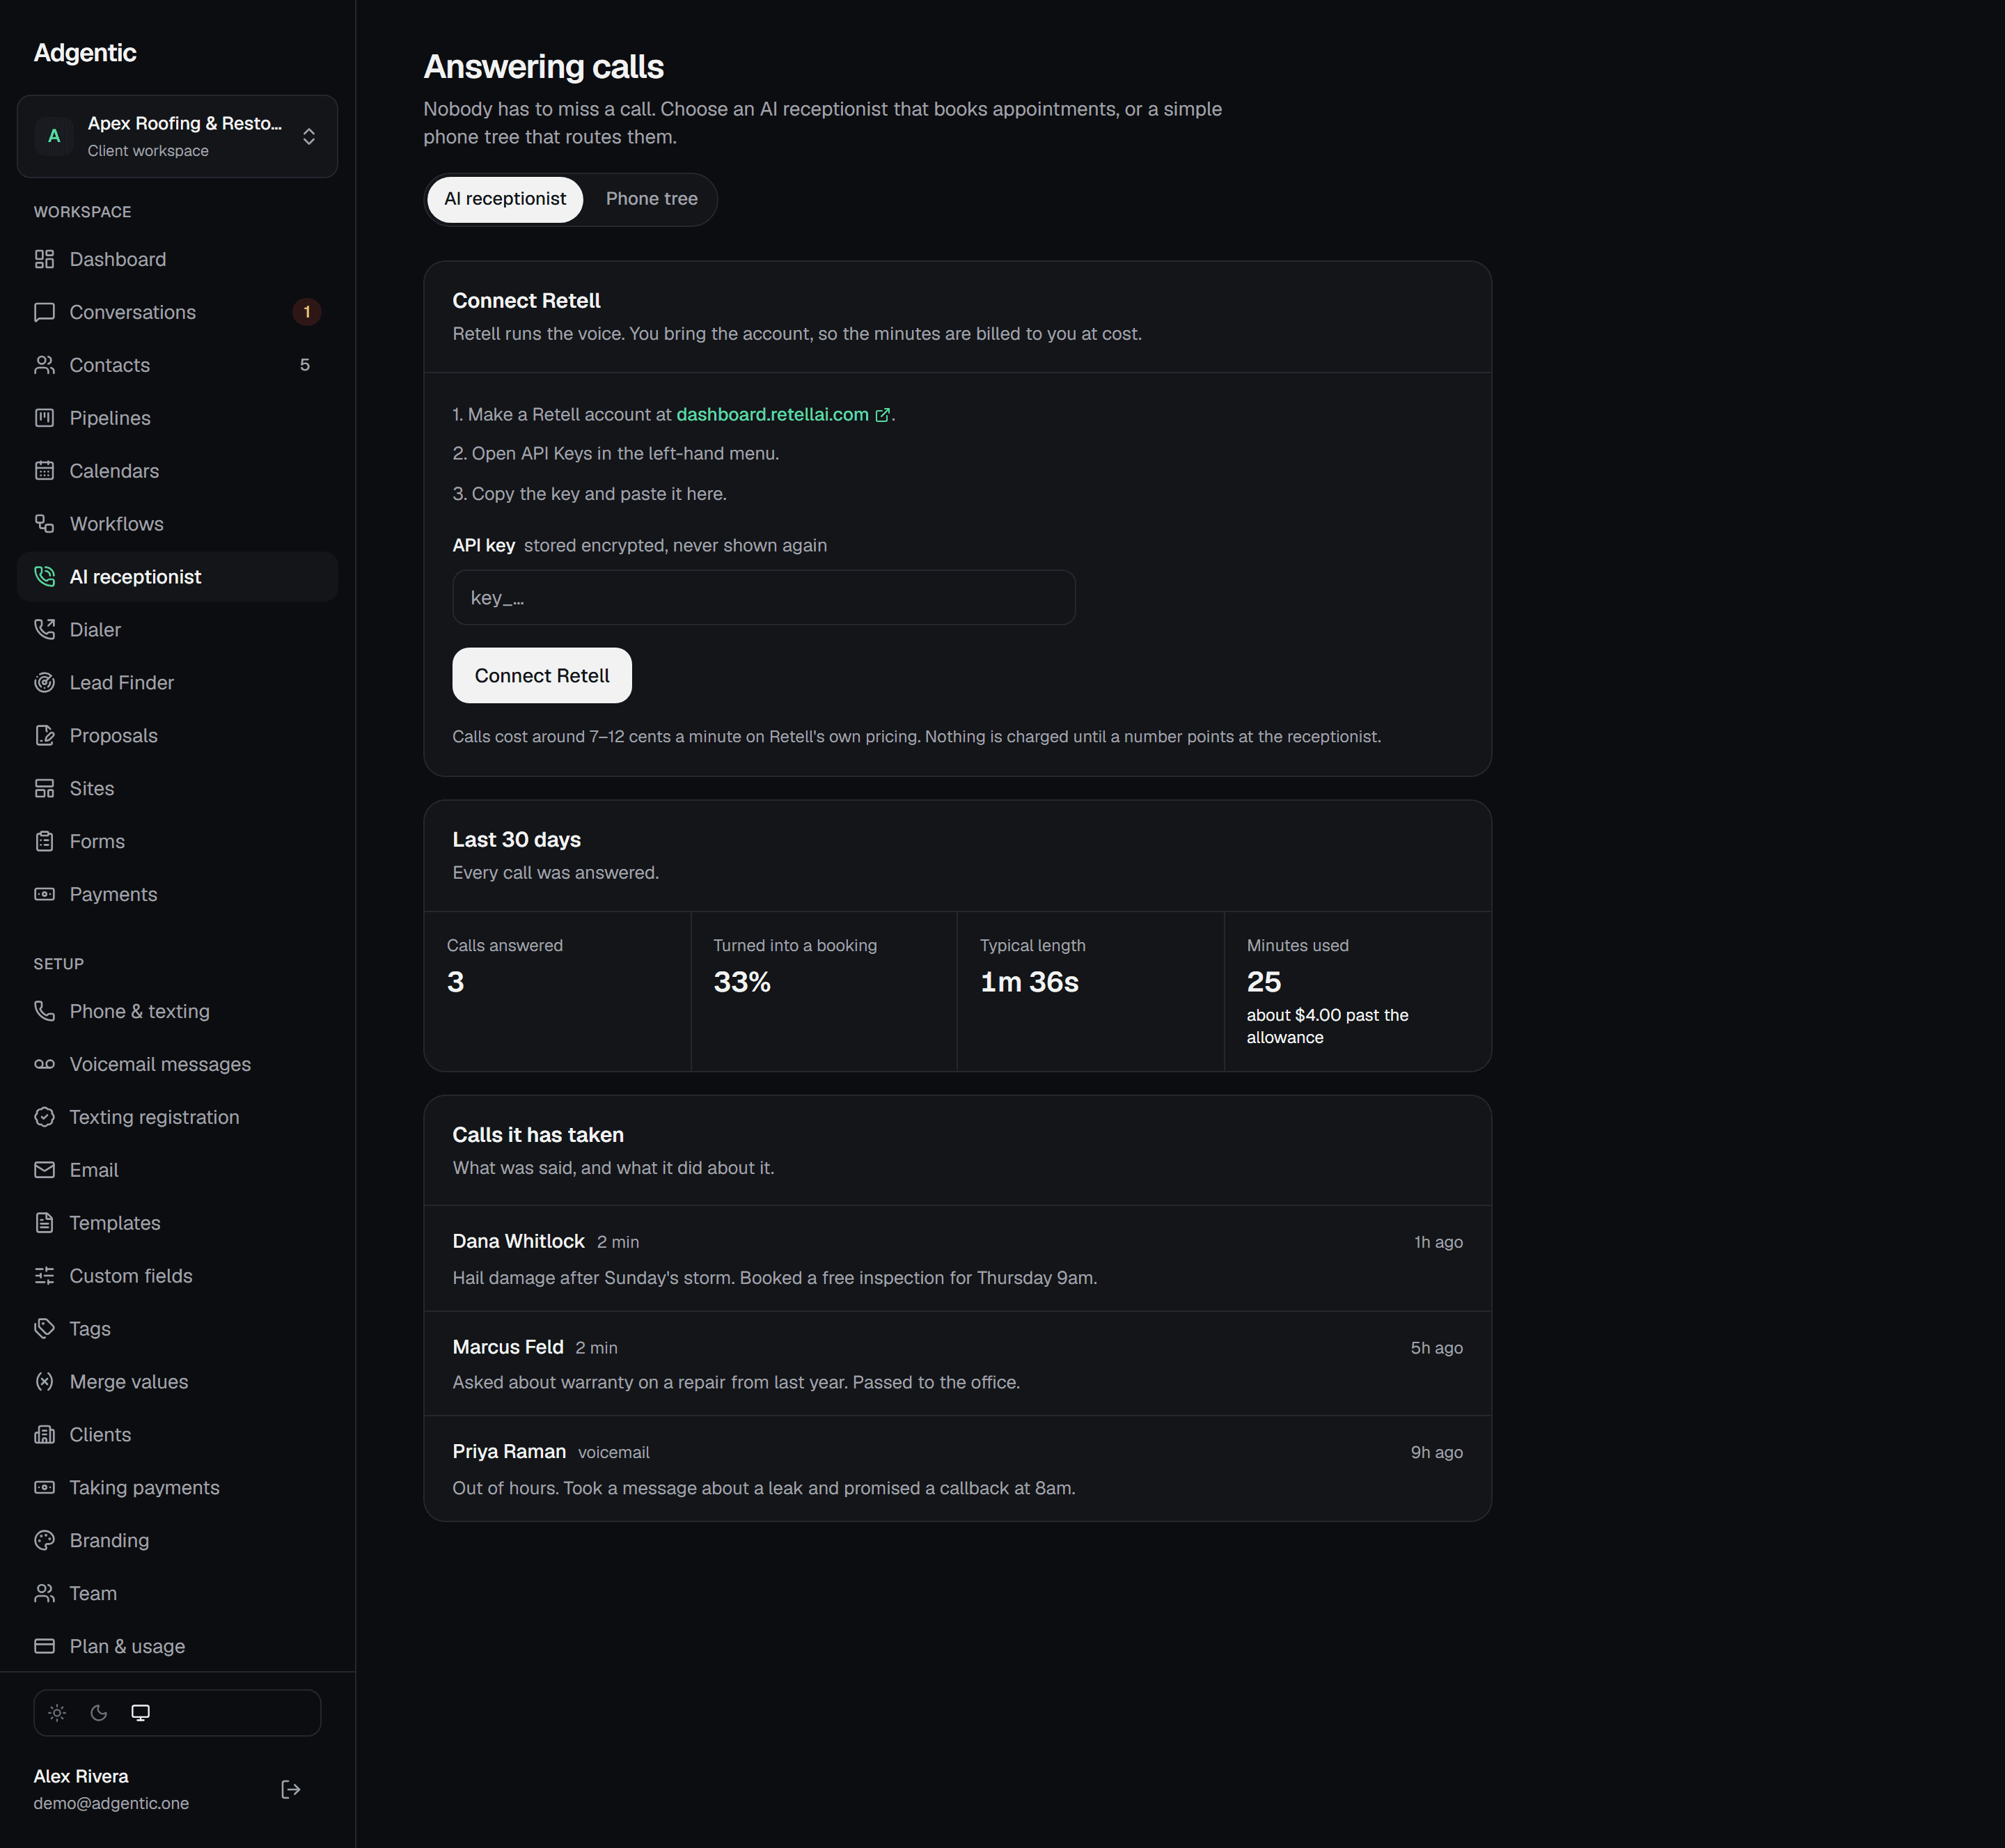Click the Merge values variable icon
This screenshot has height=1848, width=2005.
click(44, 1382)
